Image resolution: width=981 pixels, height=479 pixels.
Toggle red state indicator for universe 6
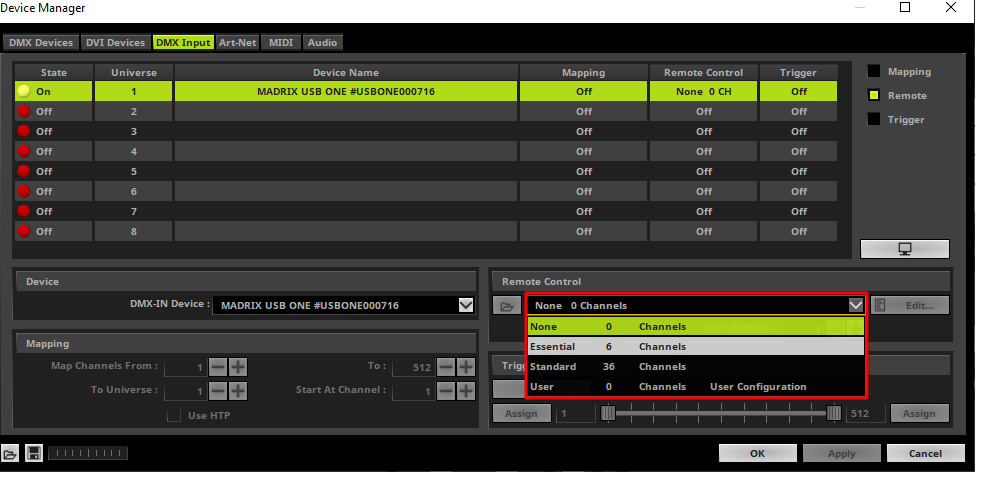[x=24, y=191]
